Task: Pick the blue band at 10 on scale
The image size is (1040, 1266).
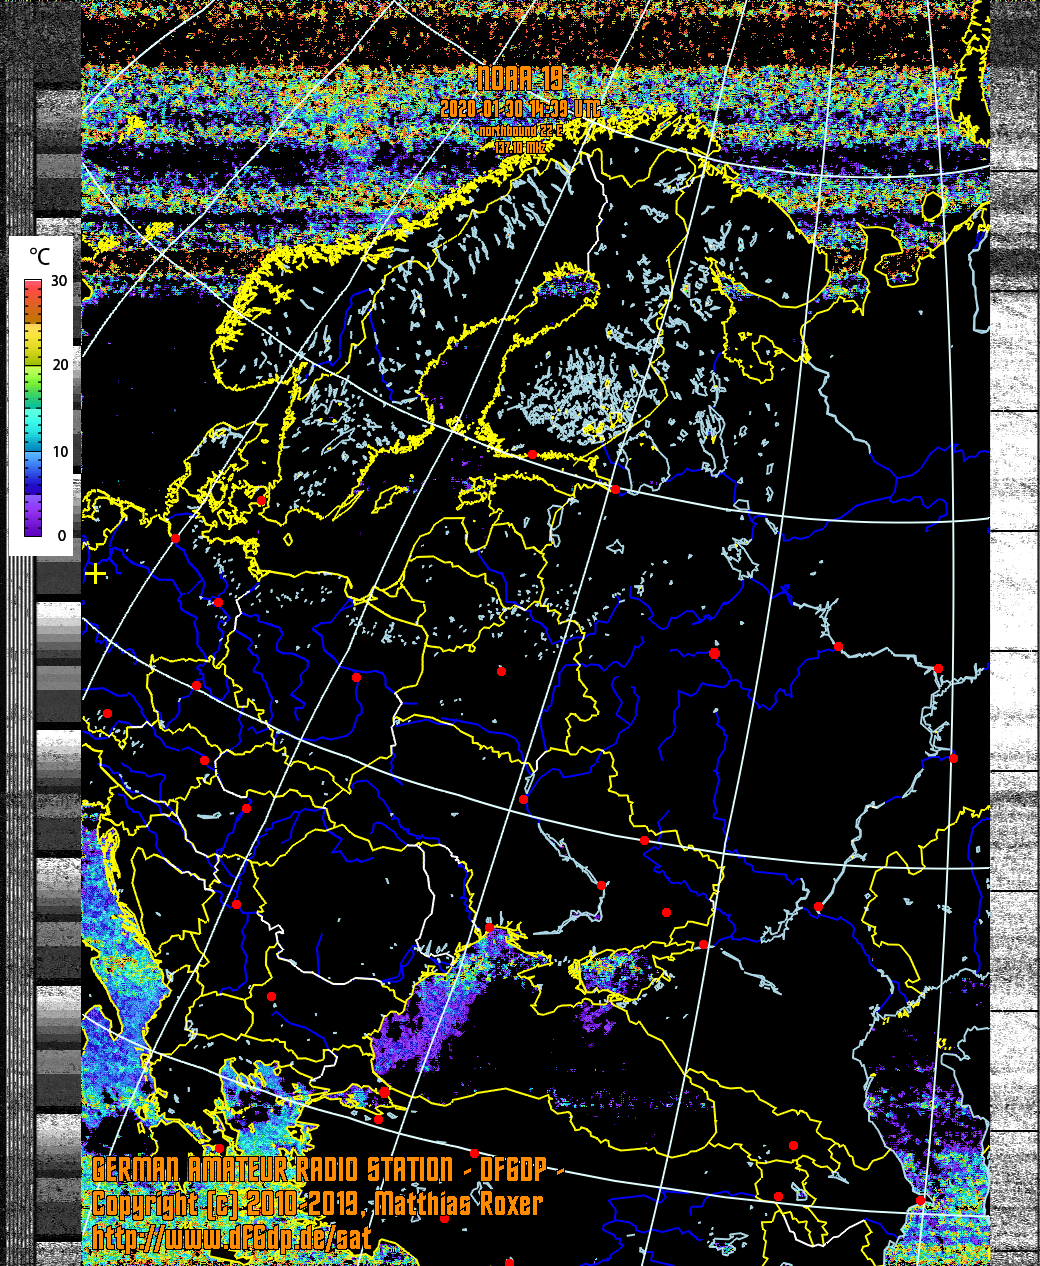Action: [33, 455]
